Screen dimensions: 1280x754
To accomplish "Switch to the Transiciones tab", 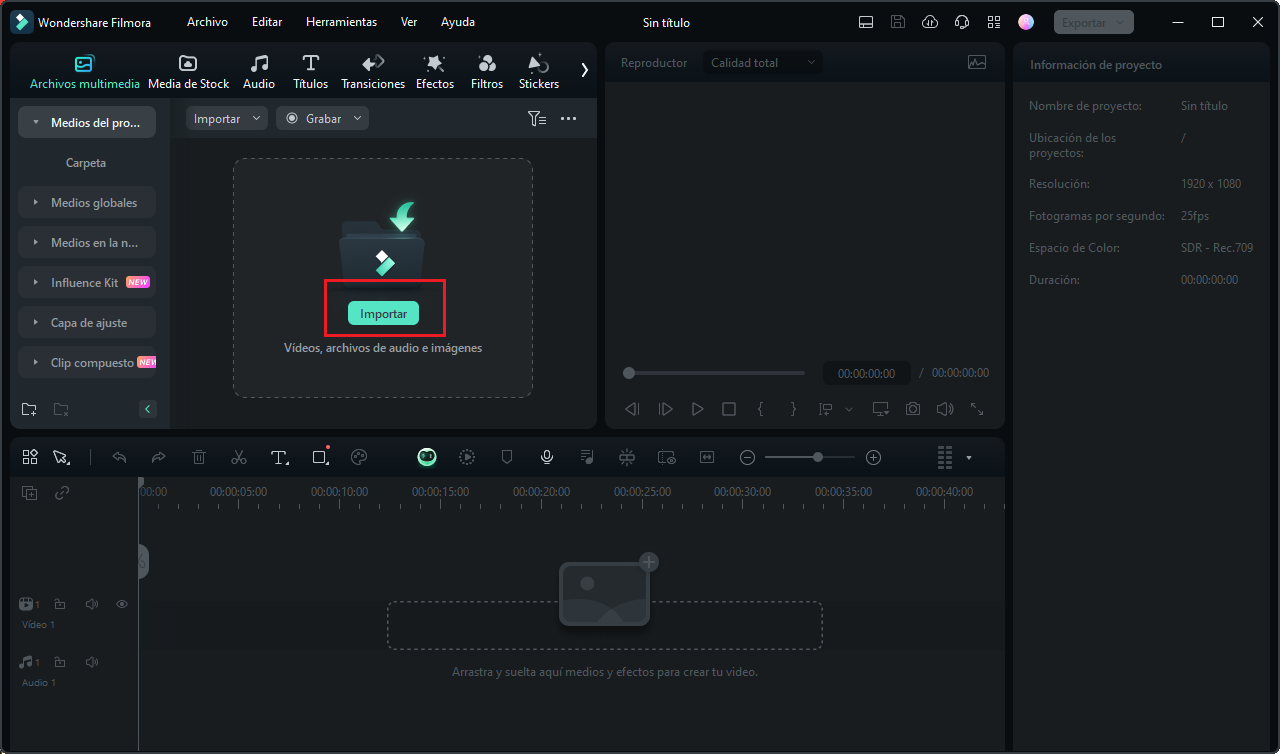I will [373, 72].
